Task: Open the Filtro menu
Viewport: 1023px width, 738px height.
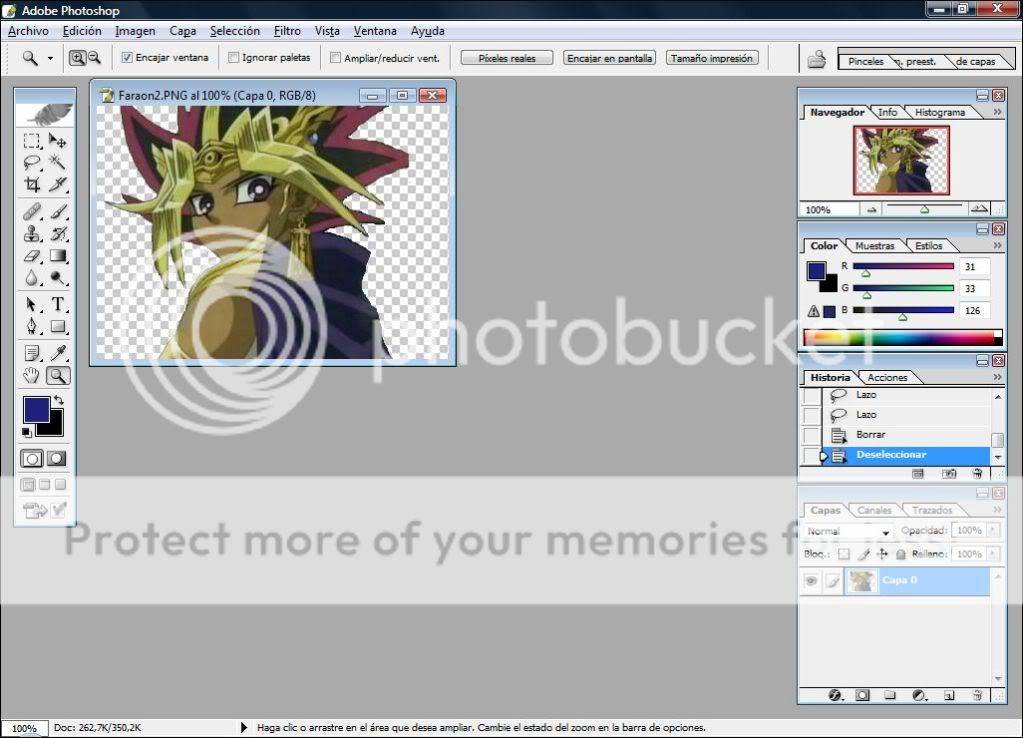Action: click(287, 31)
